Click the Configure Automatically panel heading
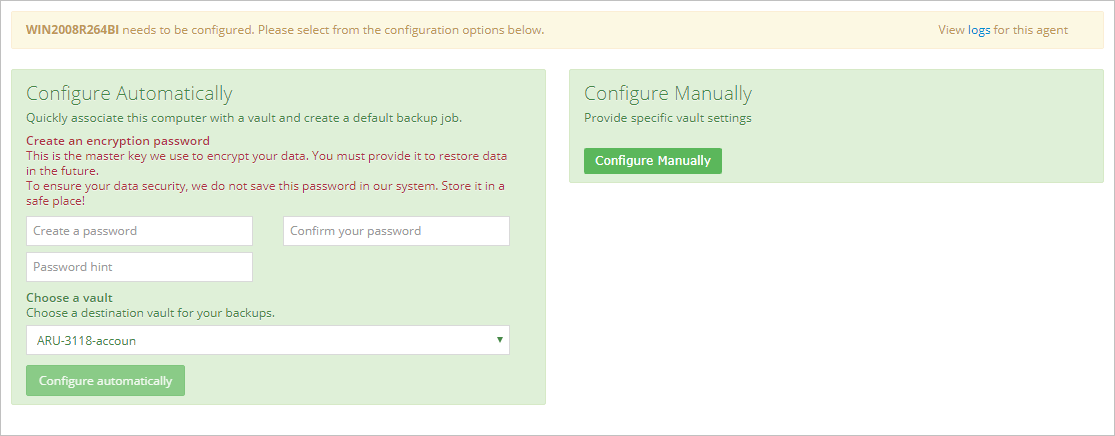This screenshot has width=1115, height=436. [129, 93]
